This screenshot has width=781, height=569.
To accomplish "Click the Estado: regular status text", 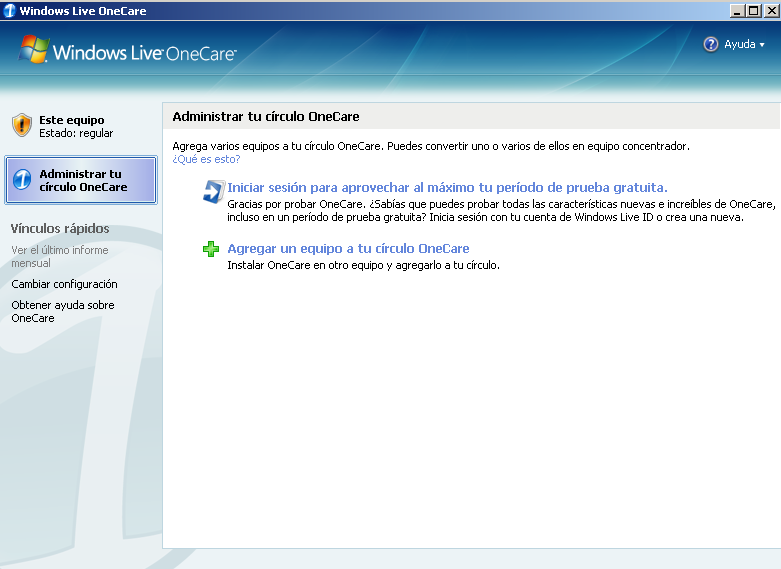I will coord(76,133).
